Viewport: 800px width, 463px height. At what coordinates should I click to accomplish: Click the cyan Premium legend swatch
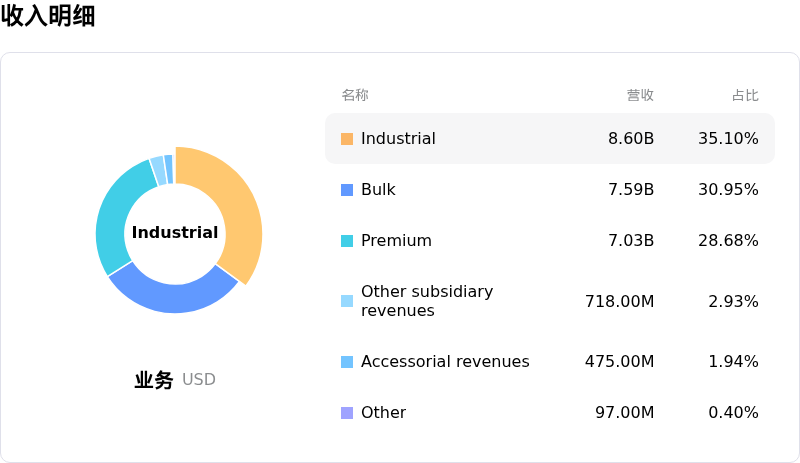click(347, 241)
